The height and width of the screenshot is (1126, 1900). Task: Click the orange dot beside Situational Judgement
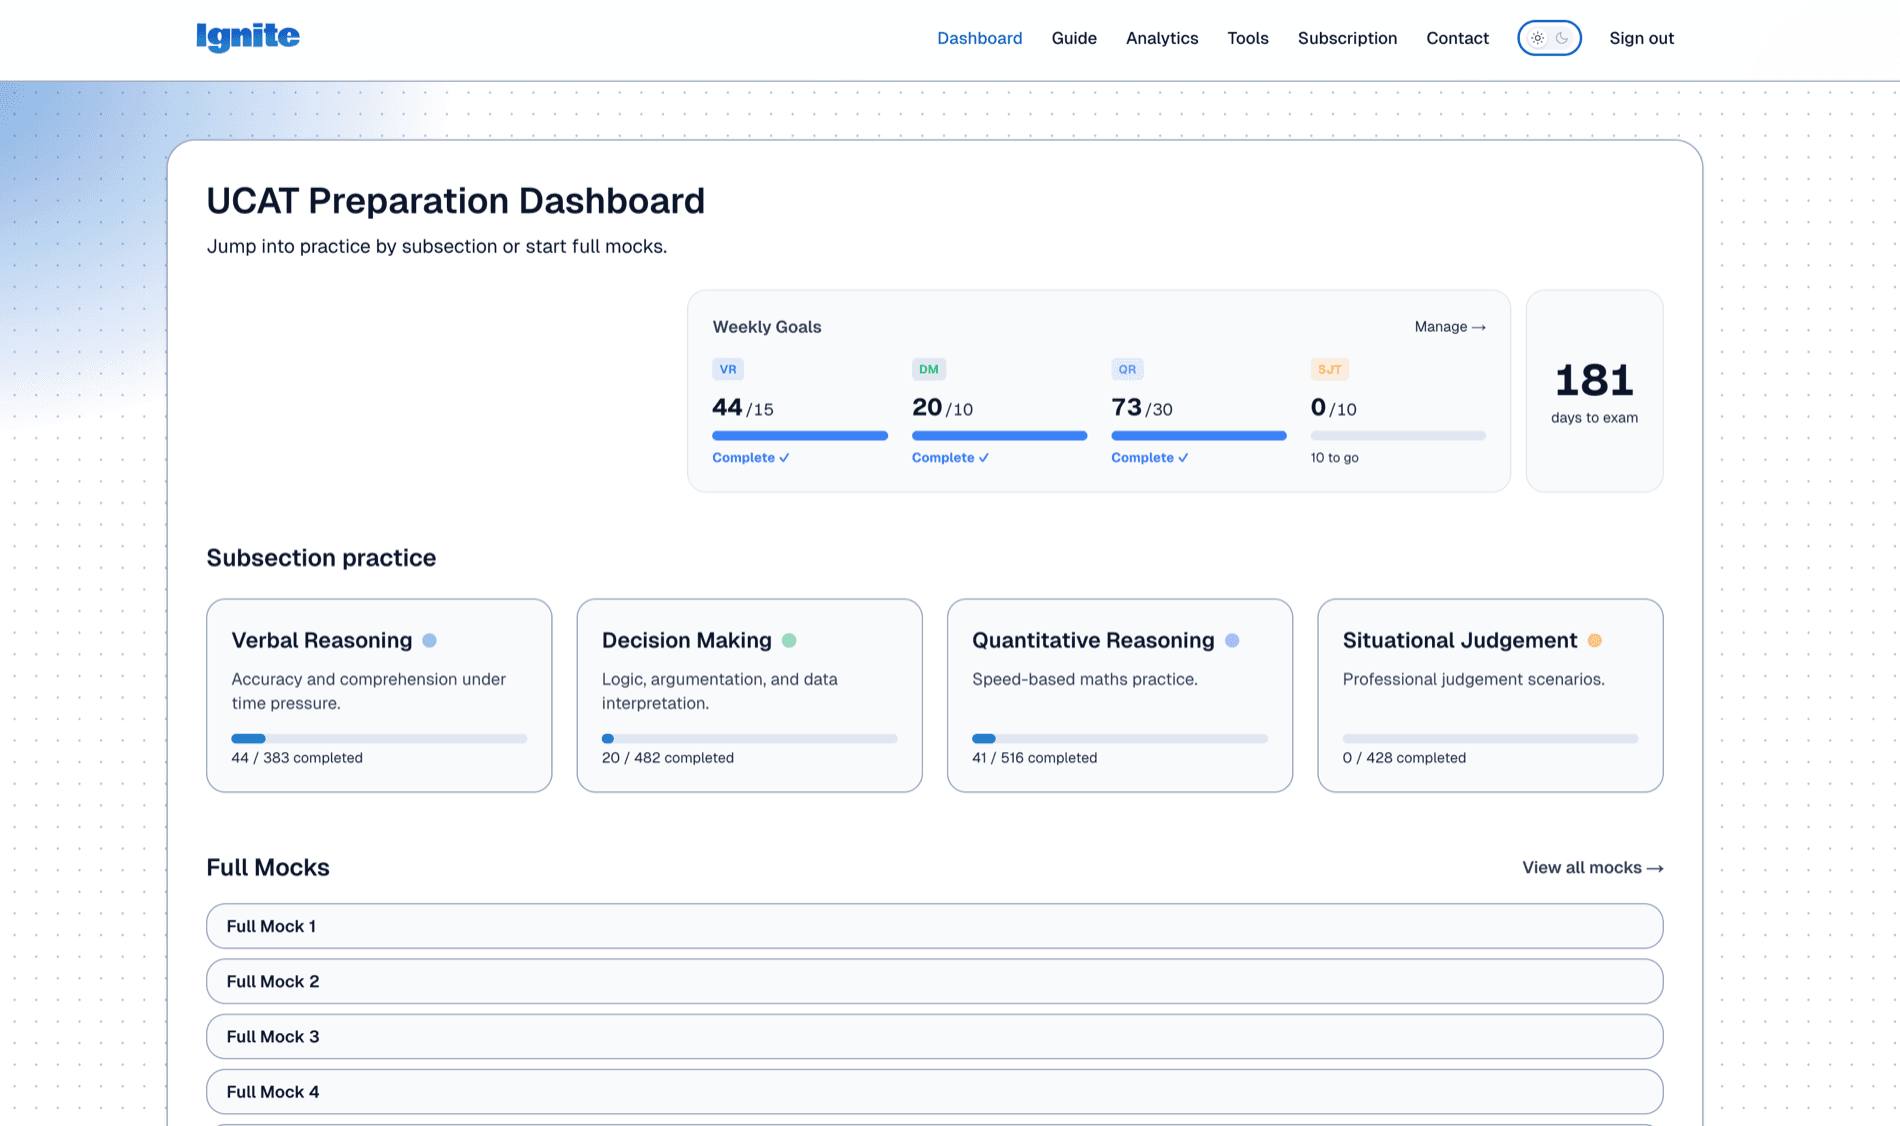(1595, 640)
